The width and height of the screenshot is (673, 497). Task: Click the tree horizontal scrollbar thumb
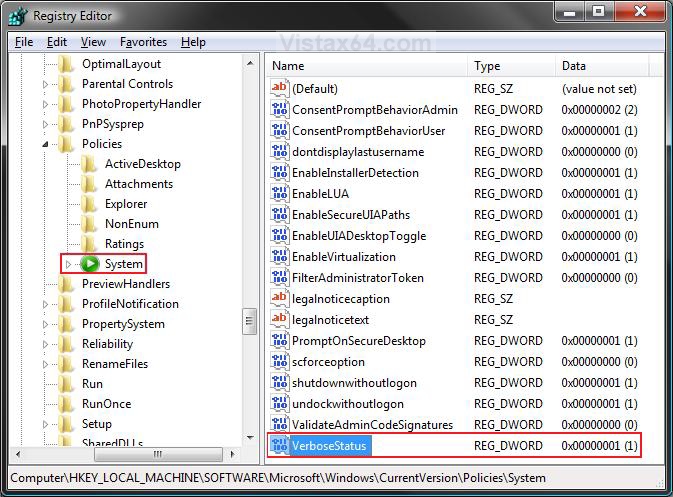pyautogui.click(x=158, y=454)
